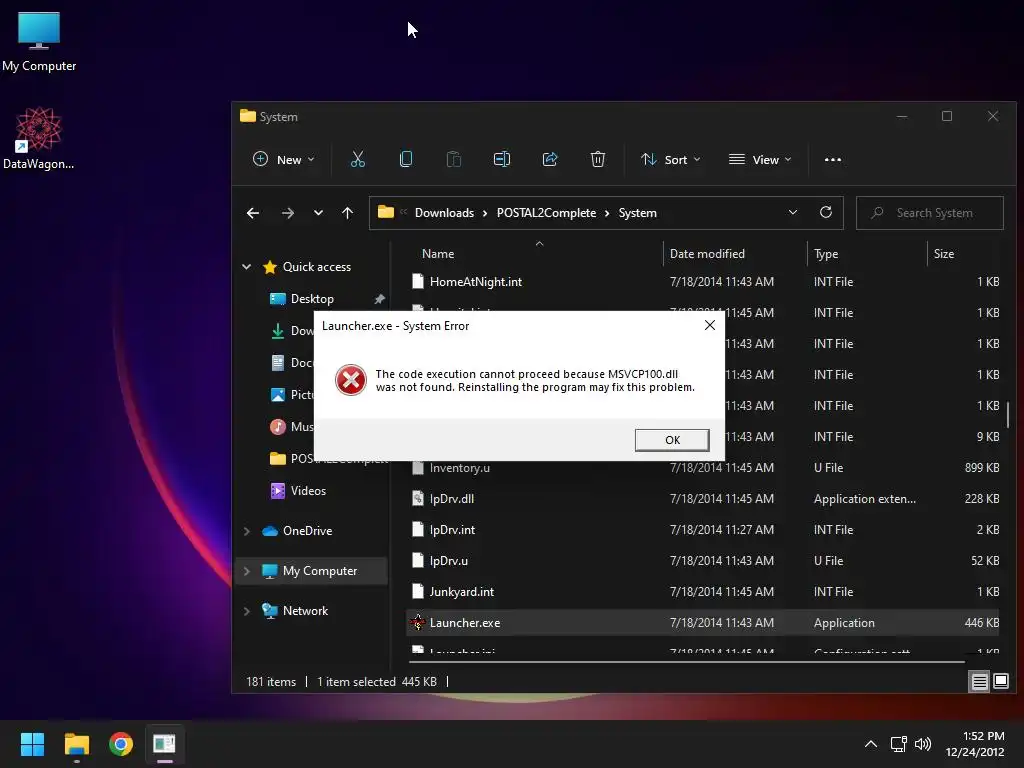Open the Windows Start menu
1024x768 pixels.
click(x=32, y=744)
